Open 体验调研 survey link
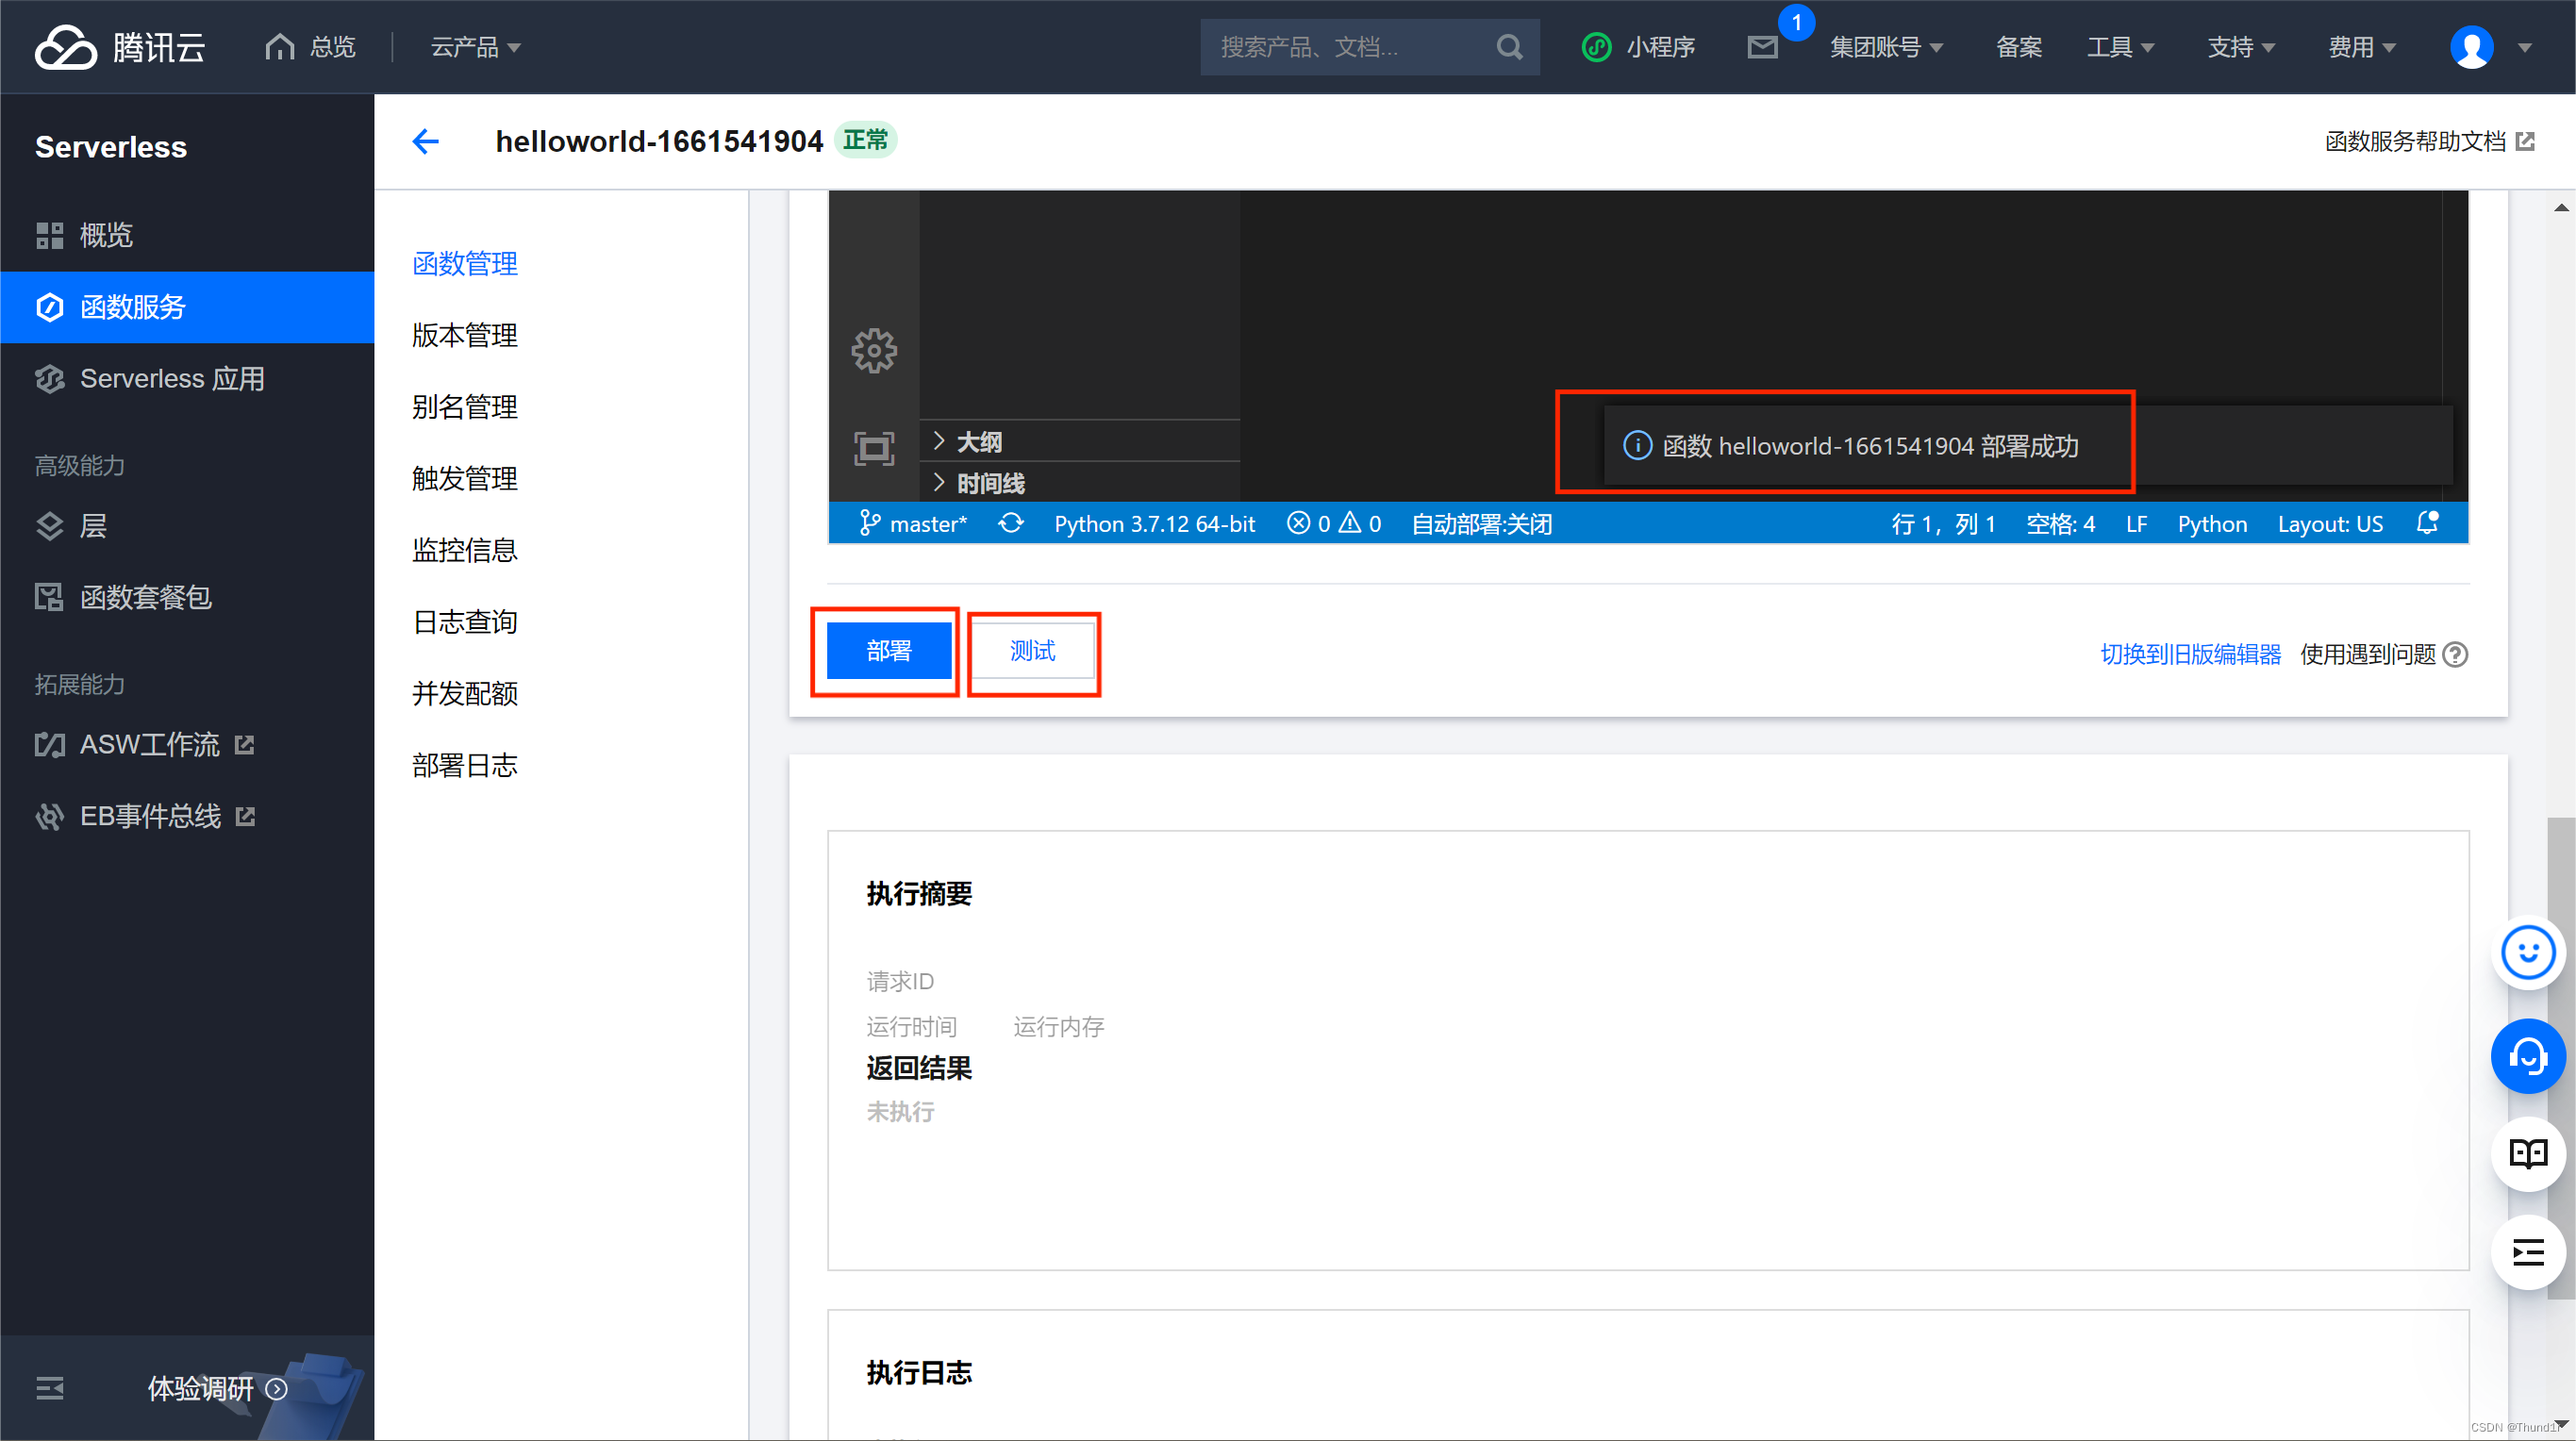Image resolution: width=2576 pixels, height=1441 pixels. click(217, 1388)
